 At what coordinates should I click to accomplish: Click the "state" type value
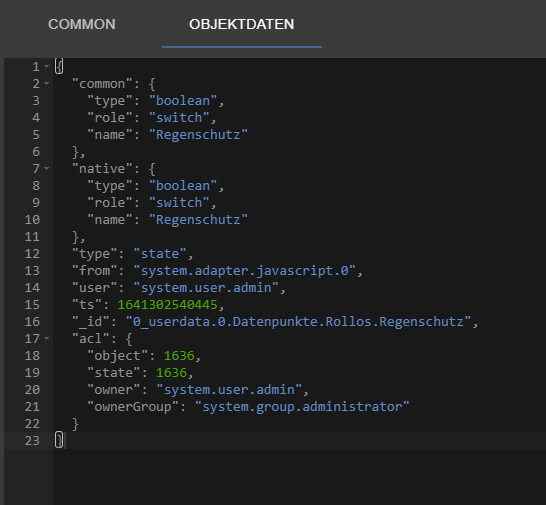click(160, 254)
